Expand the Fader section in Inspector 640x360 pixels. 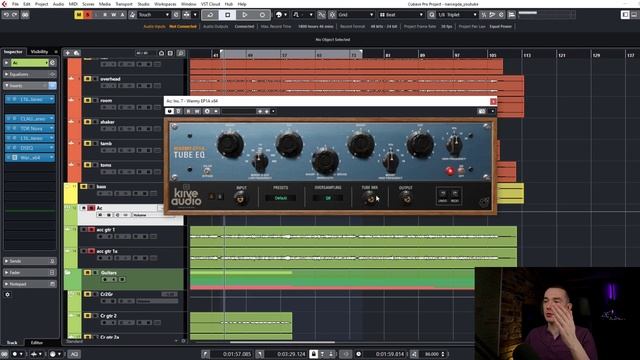(29, 272)
